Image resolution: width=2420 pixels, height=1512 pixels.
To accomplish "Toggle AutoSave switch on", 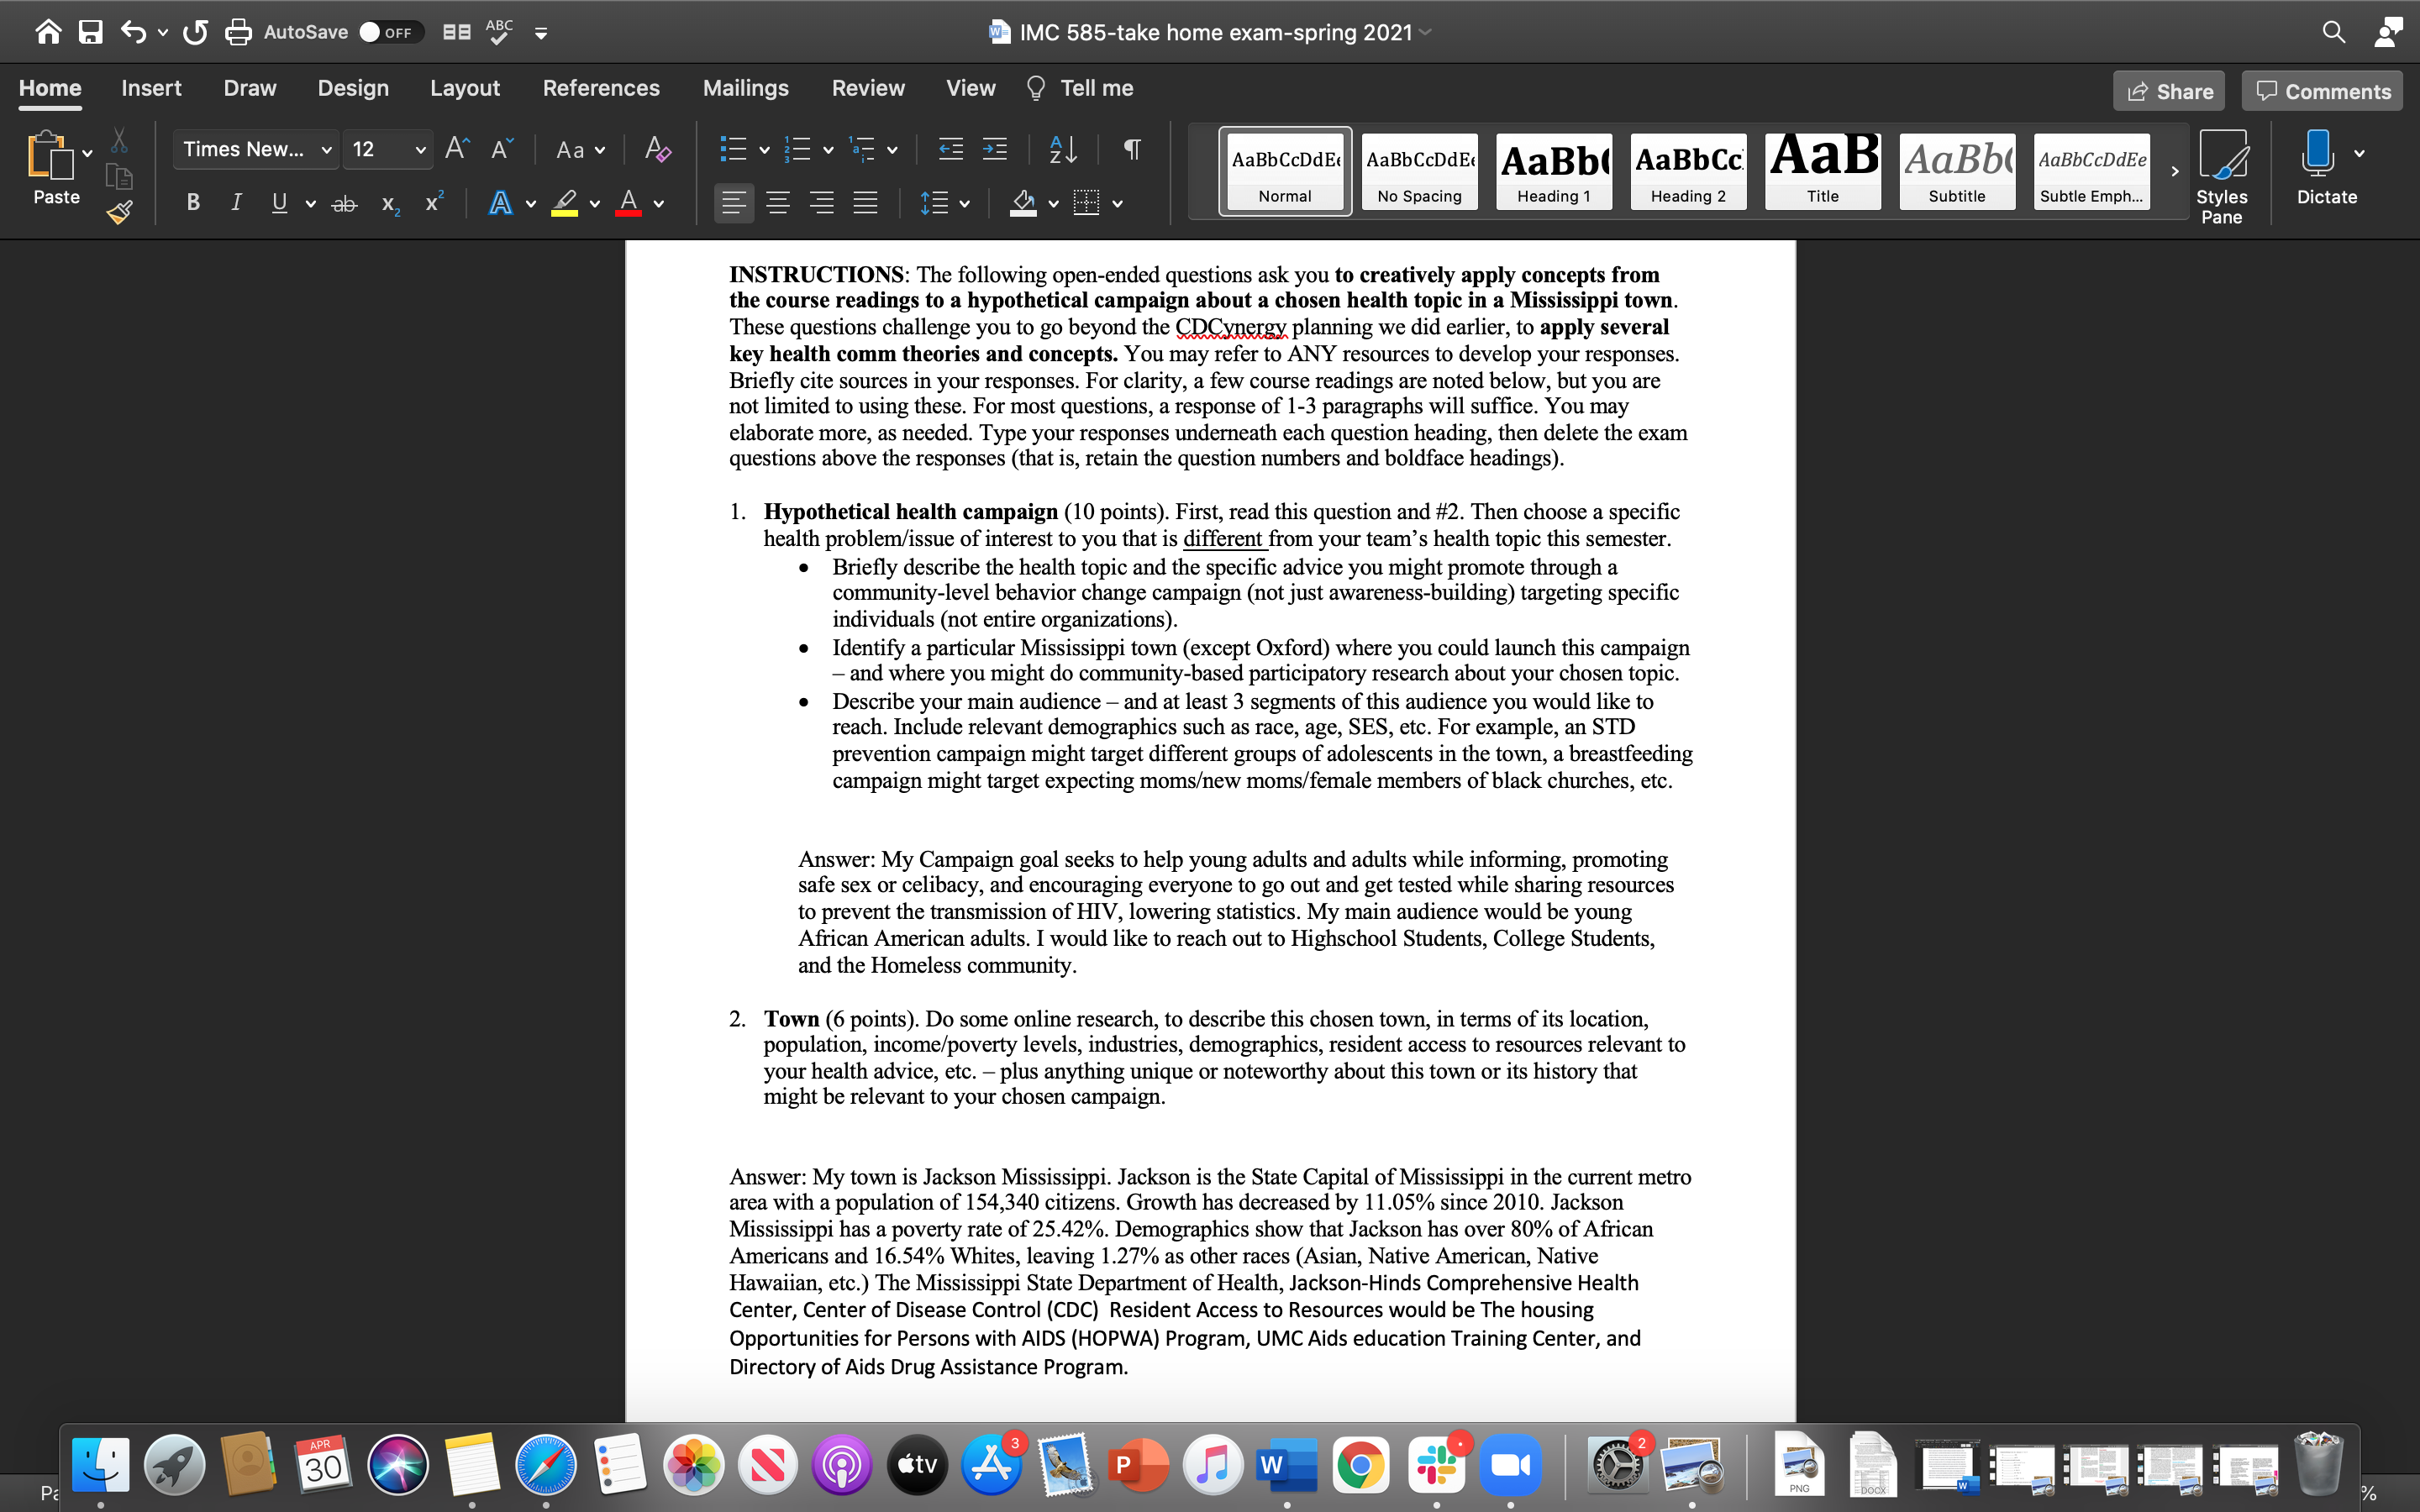I will (x=390, y=32).
